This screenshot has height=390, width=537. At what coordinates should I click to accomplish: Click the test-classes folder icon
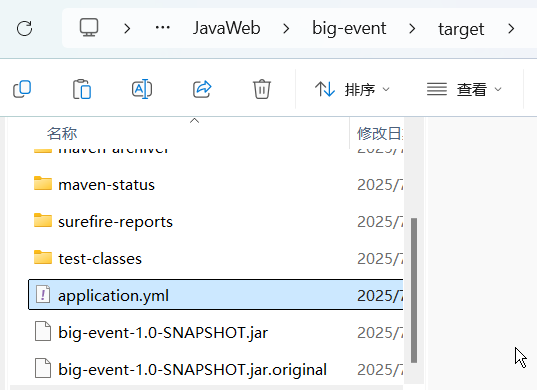(43, 257)
